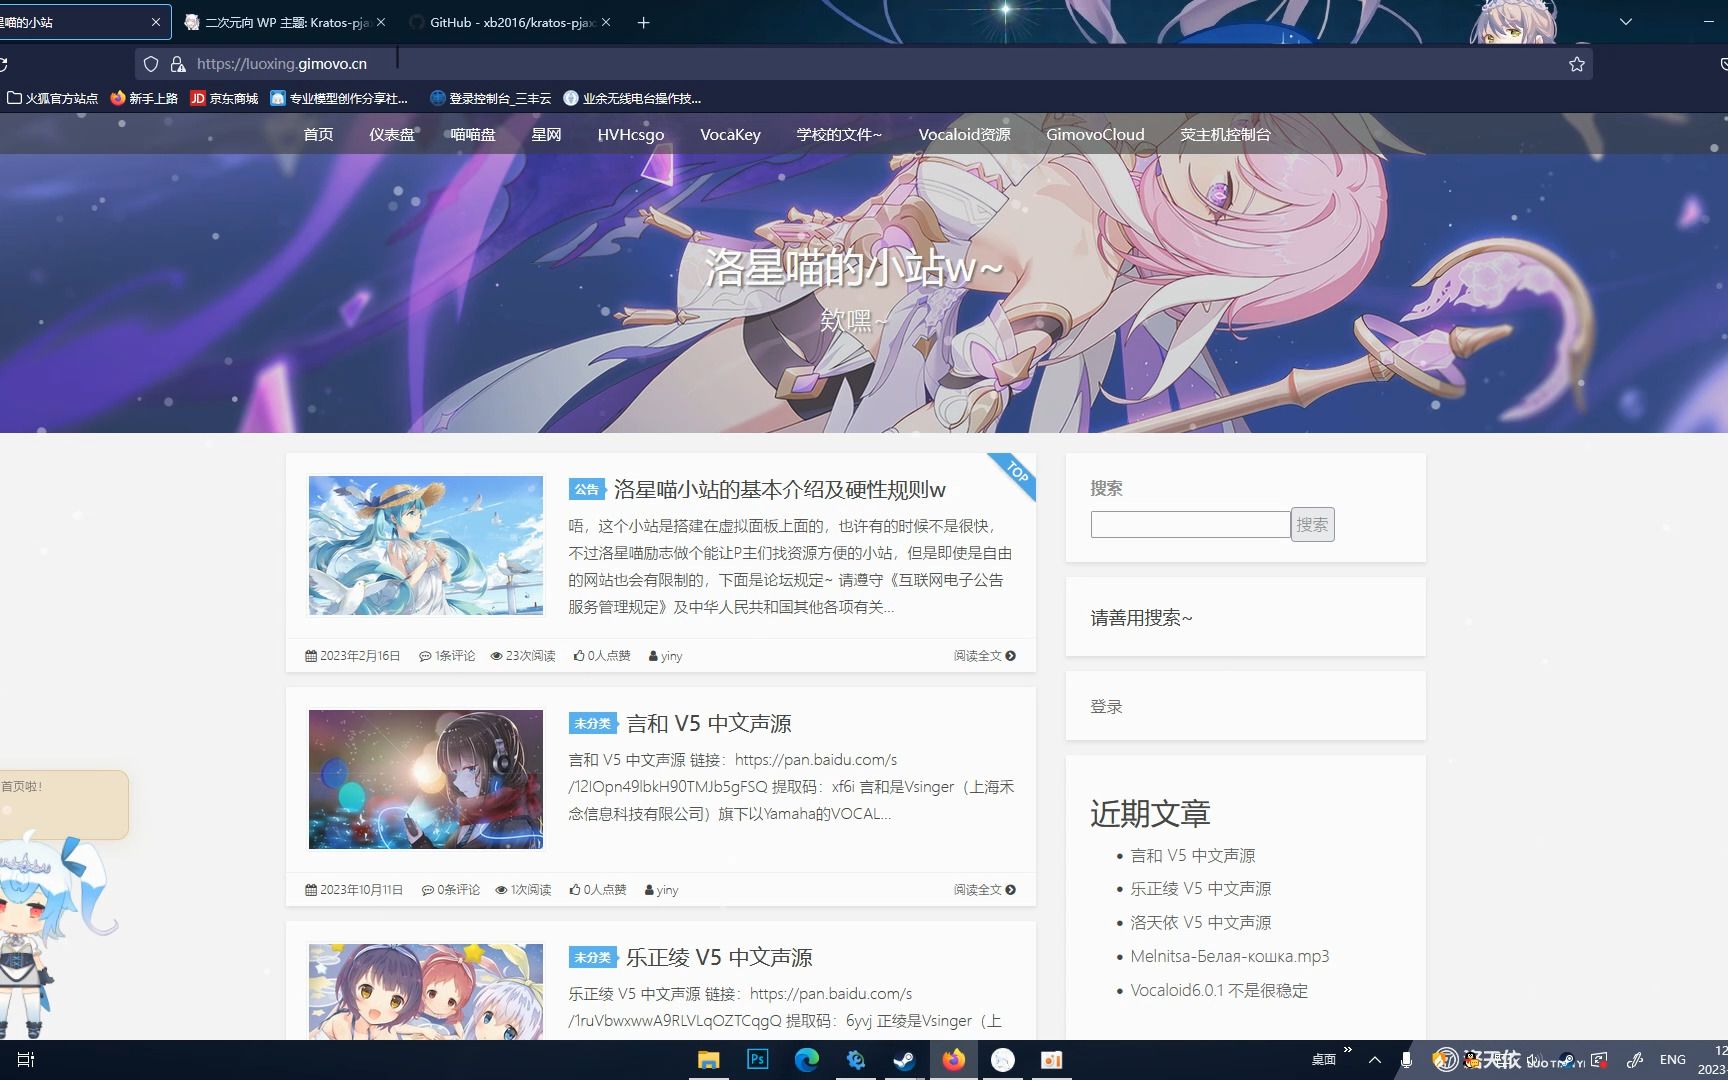Open 阅读全文 for the 2023年2月16日 post
Viewport: 1728px width, 1080px height.
[984, 656]
